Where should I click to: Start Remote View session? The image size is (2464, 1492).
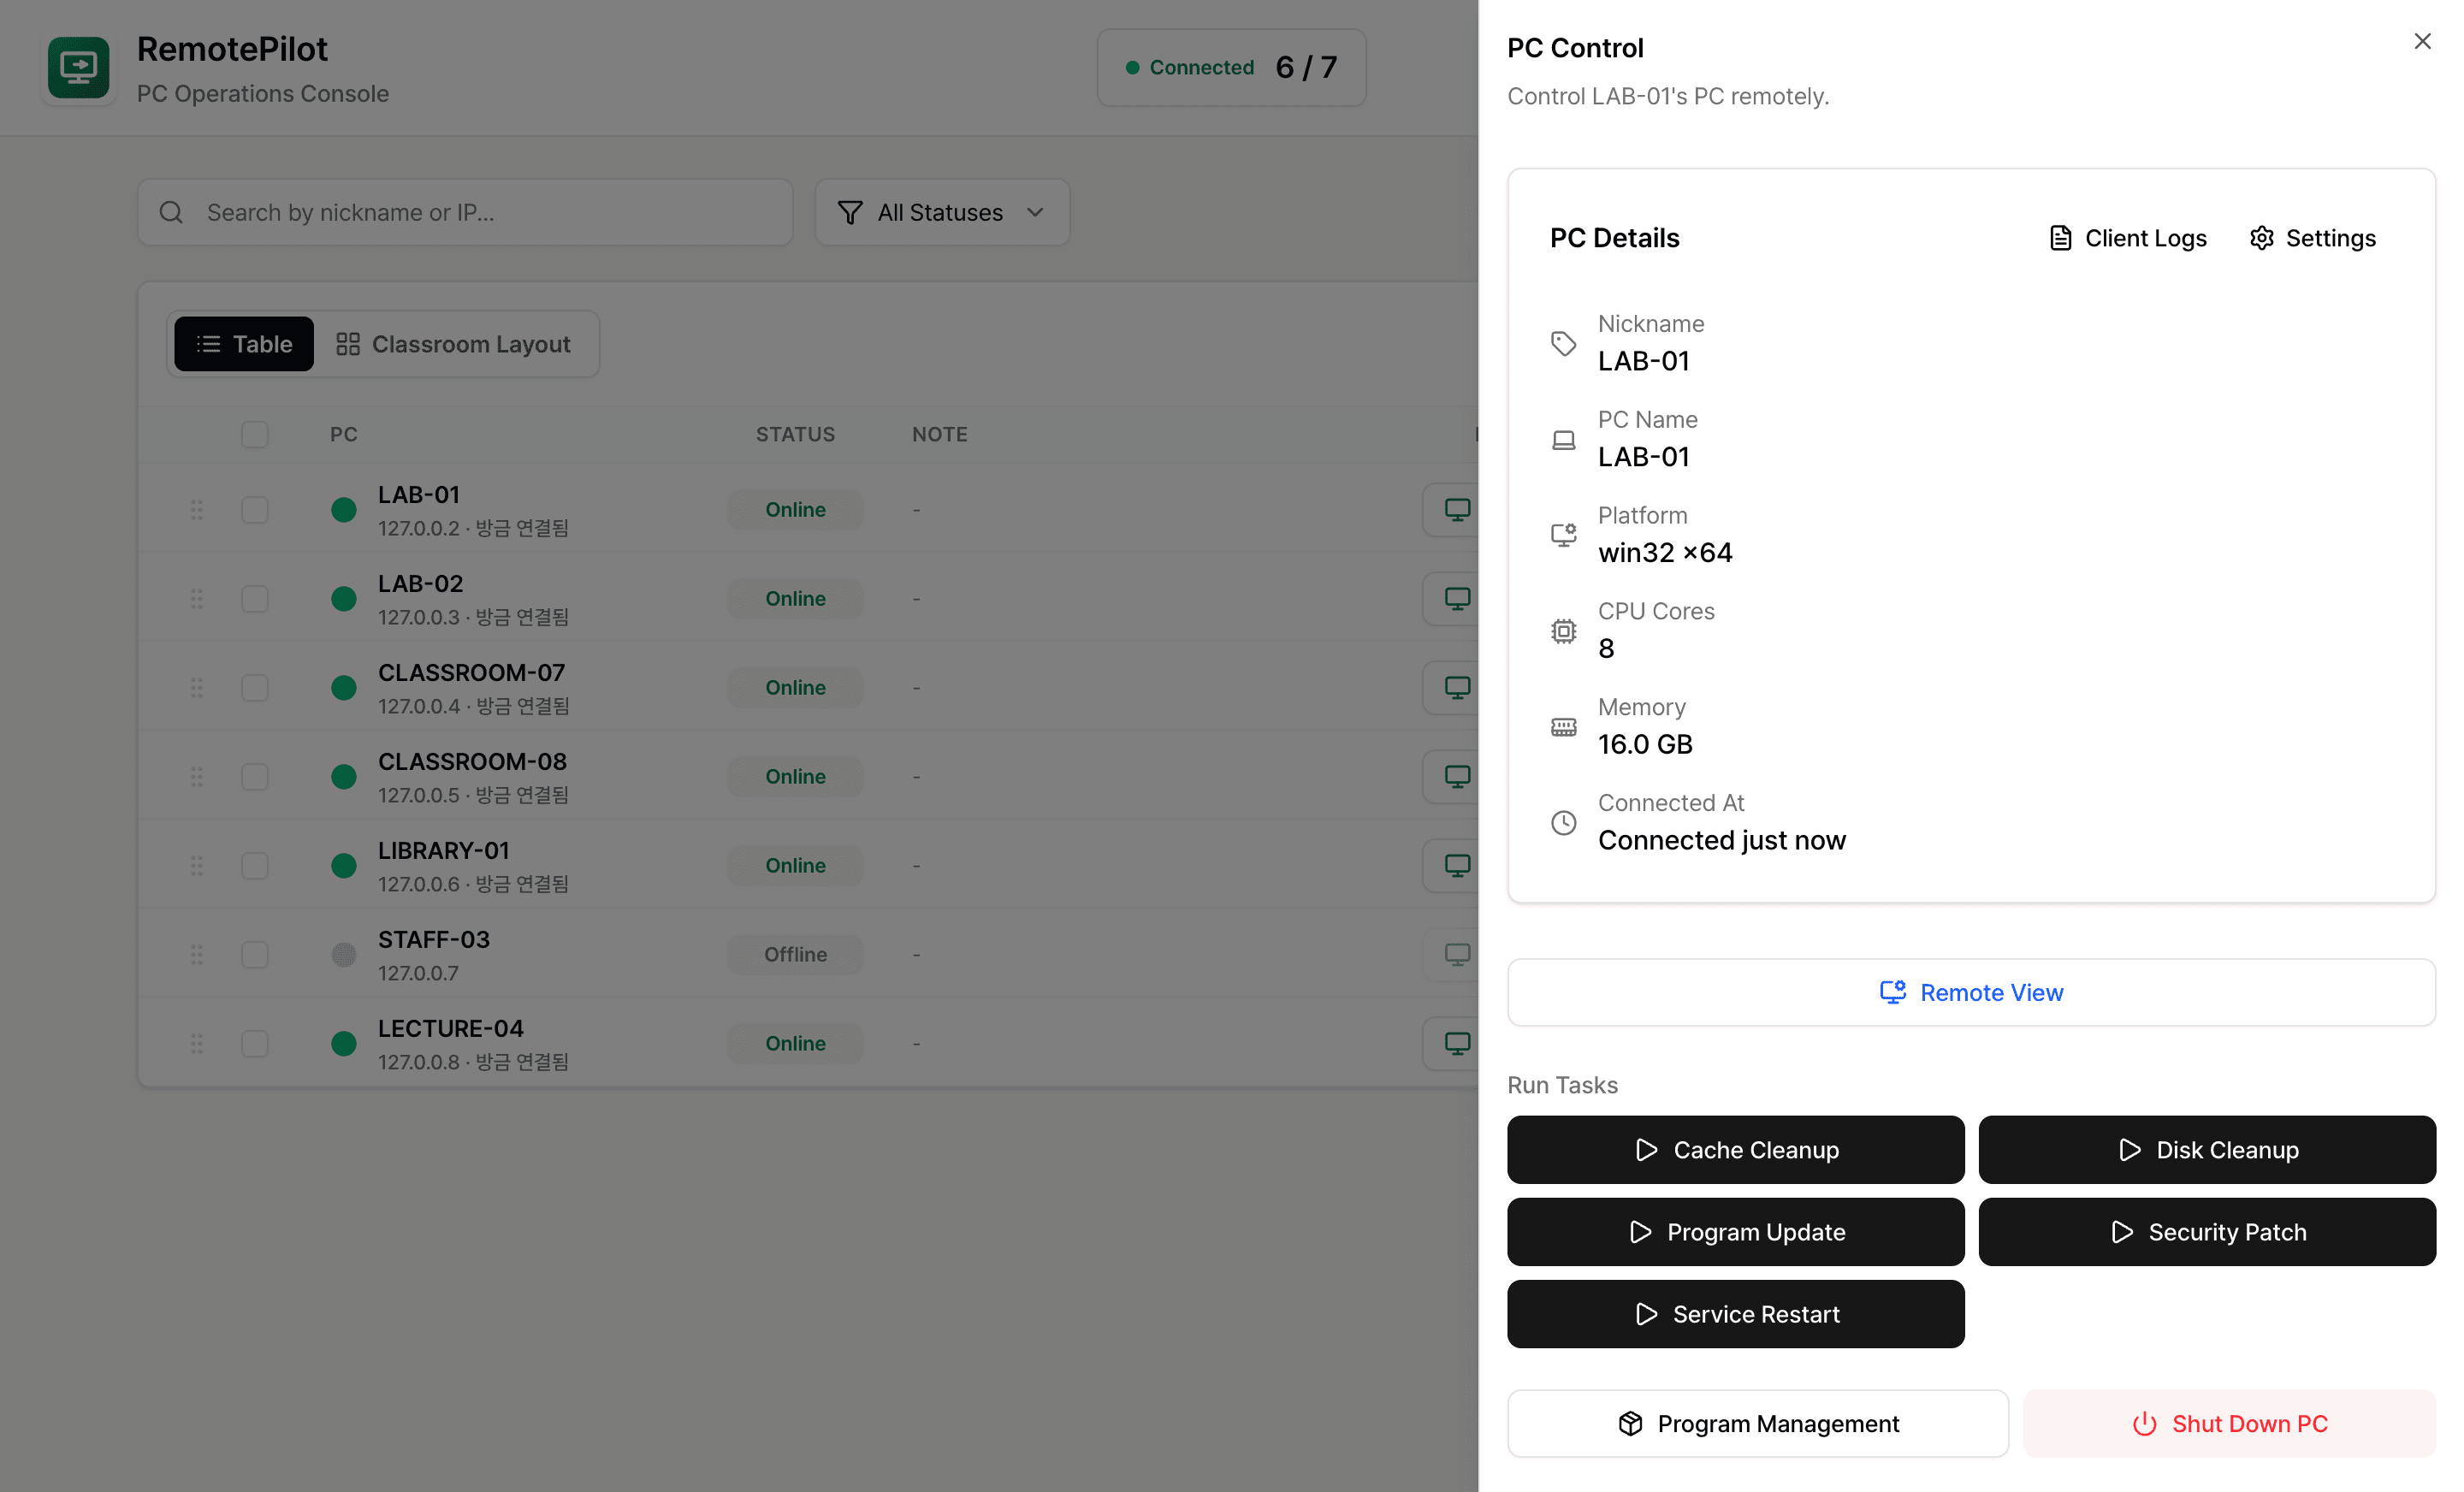point(1971,992)
